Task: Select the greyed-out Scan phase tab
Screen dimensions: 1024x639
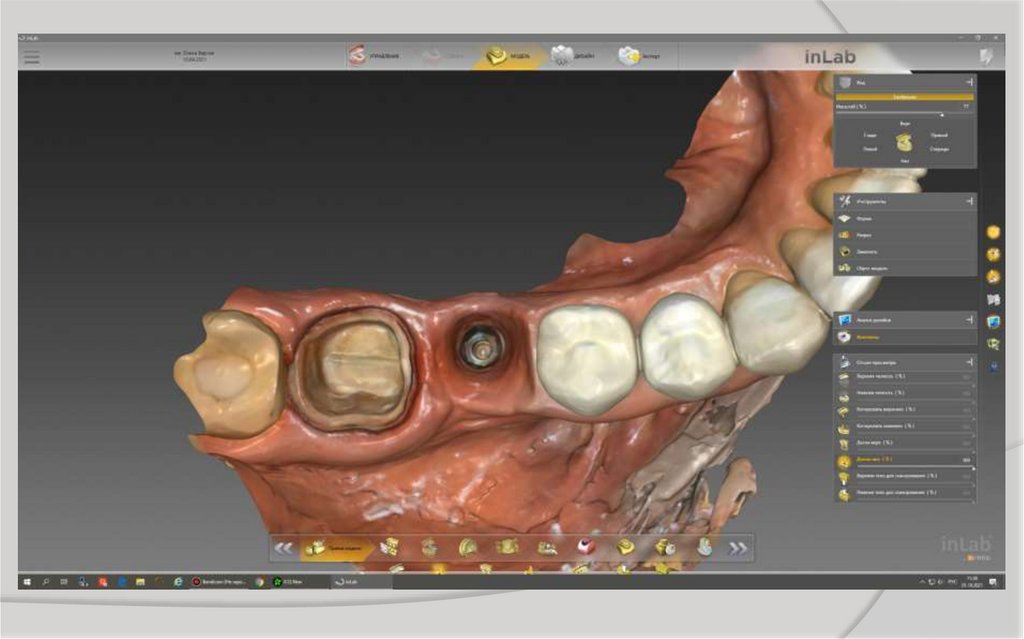Action: pos(443,56)
